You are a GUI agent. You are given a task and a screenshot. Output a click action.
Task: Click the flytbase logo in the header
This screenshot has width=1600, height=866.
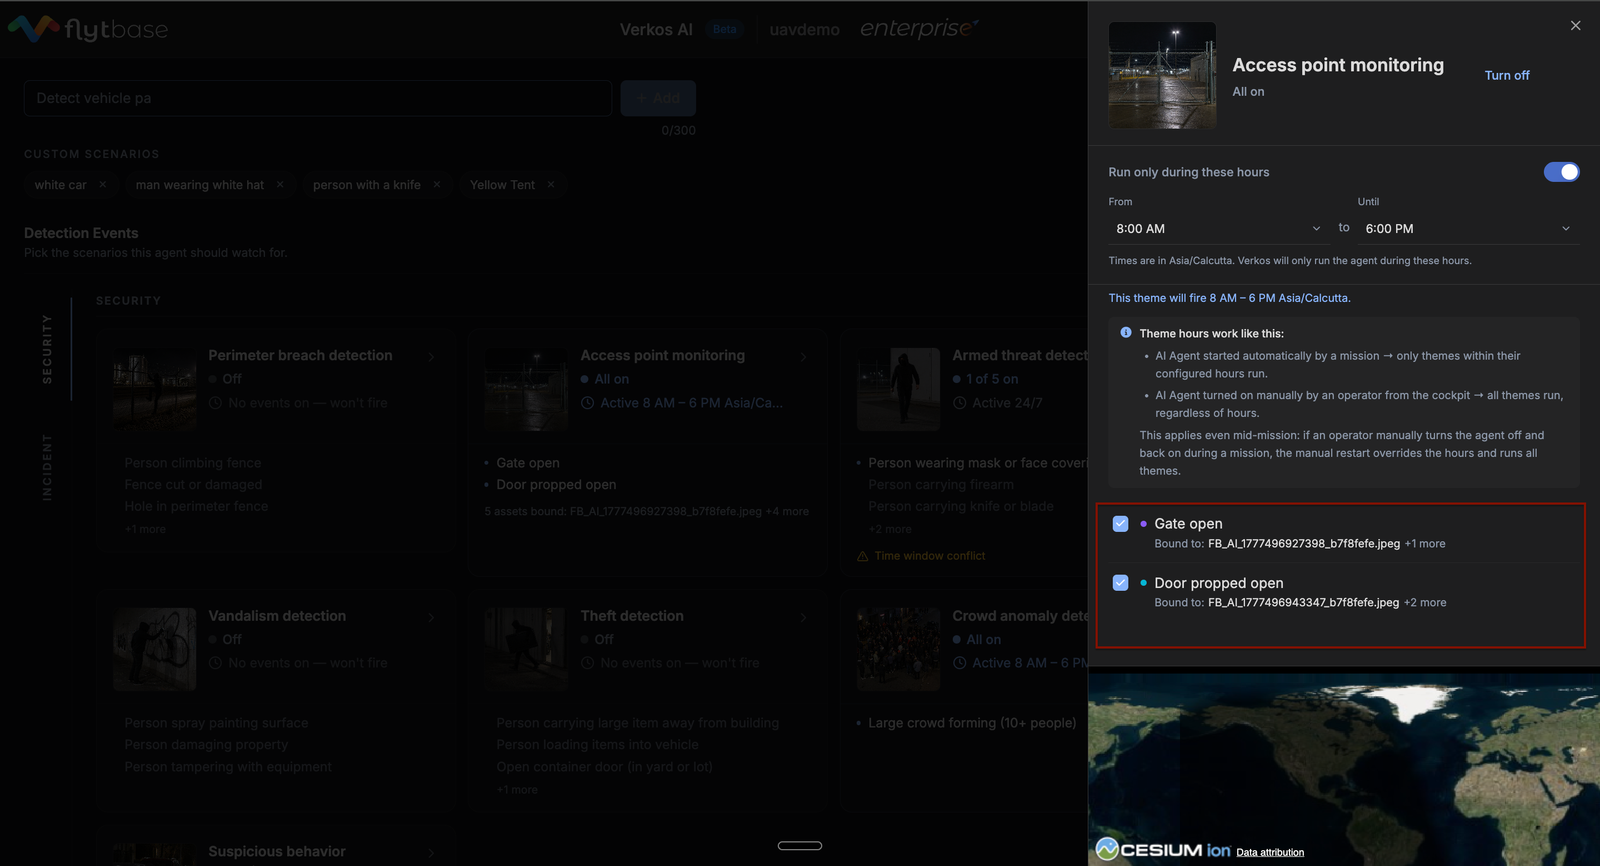click(x=88, y=29)
